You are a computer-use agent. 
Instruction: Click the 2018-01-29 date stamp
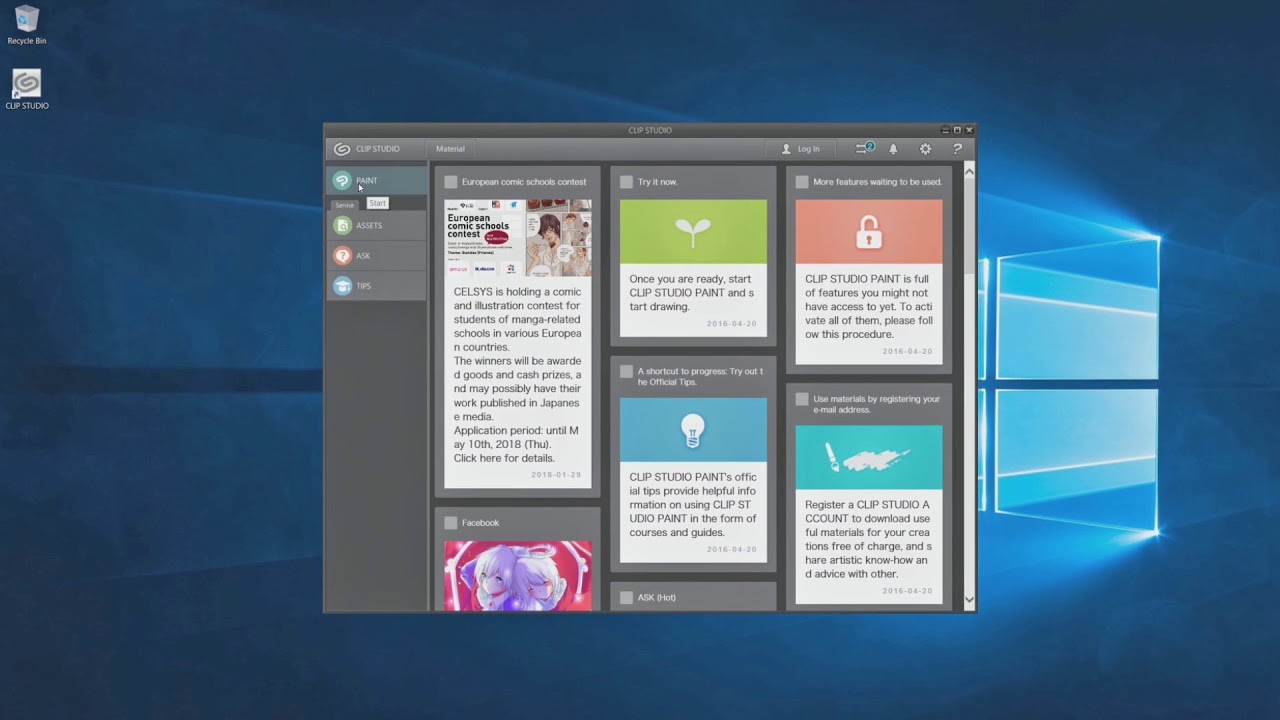pyautogui.click(x=556, y=475)
